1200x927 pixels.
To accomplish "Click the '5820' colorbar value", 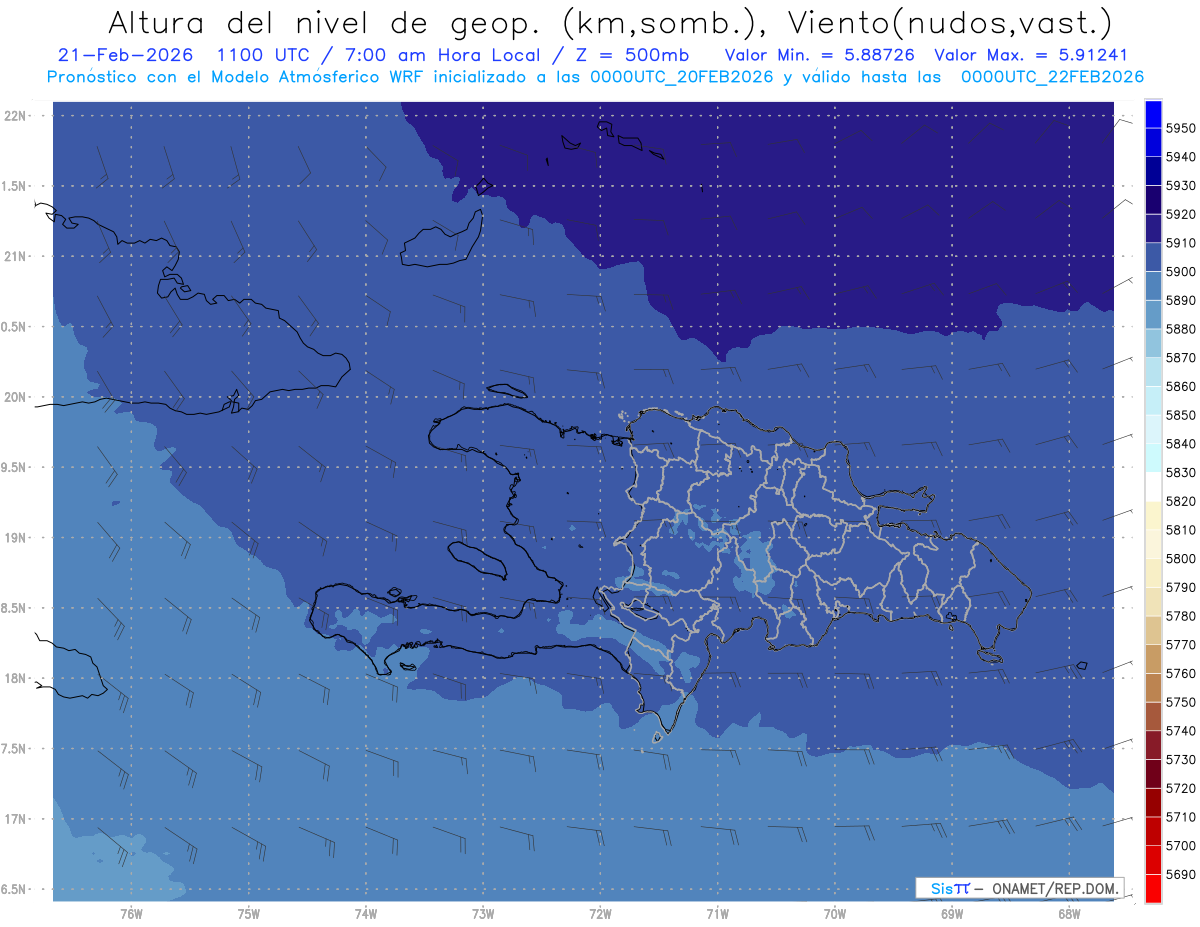I will click(1181, 501).
